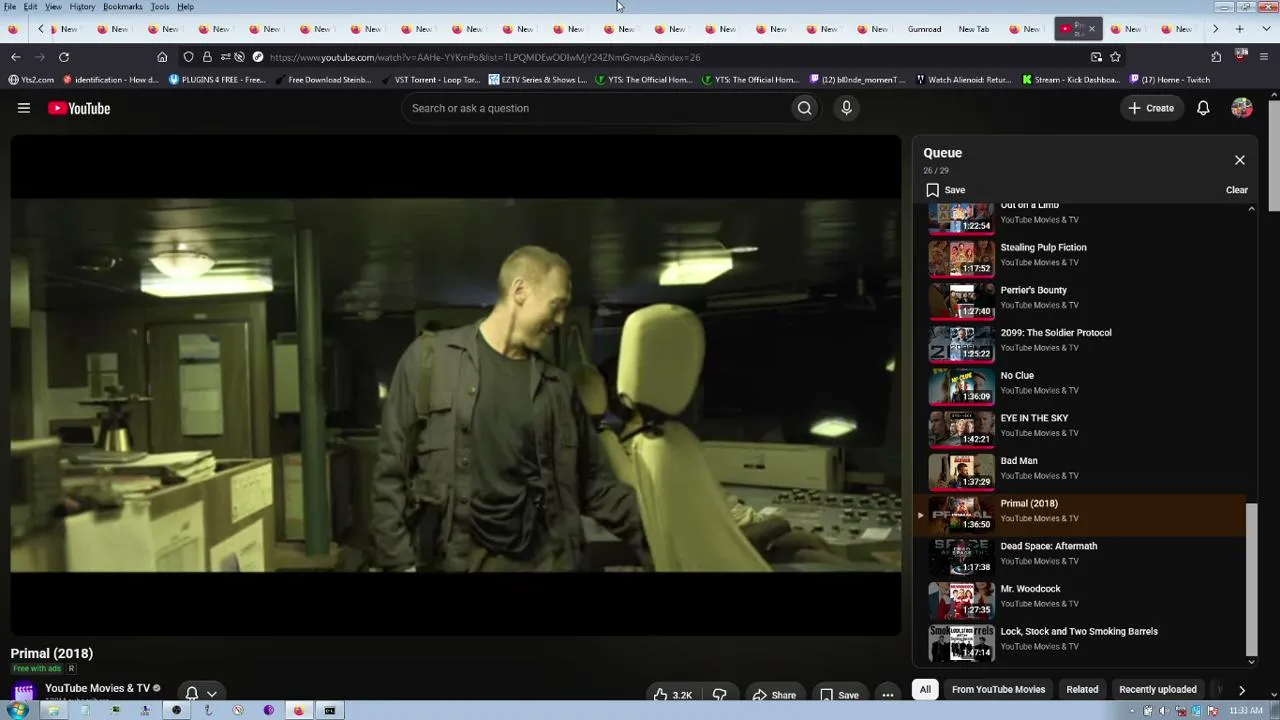
Task: Save the queue to a playlist
Action: (945, 190)
